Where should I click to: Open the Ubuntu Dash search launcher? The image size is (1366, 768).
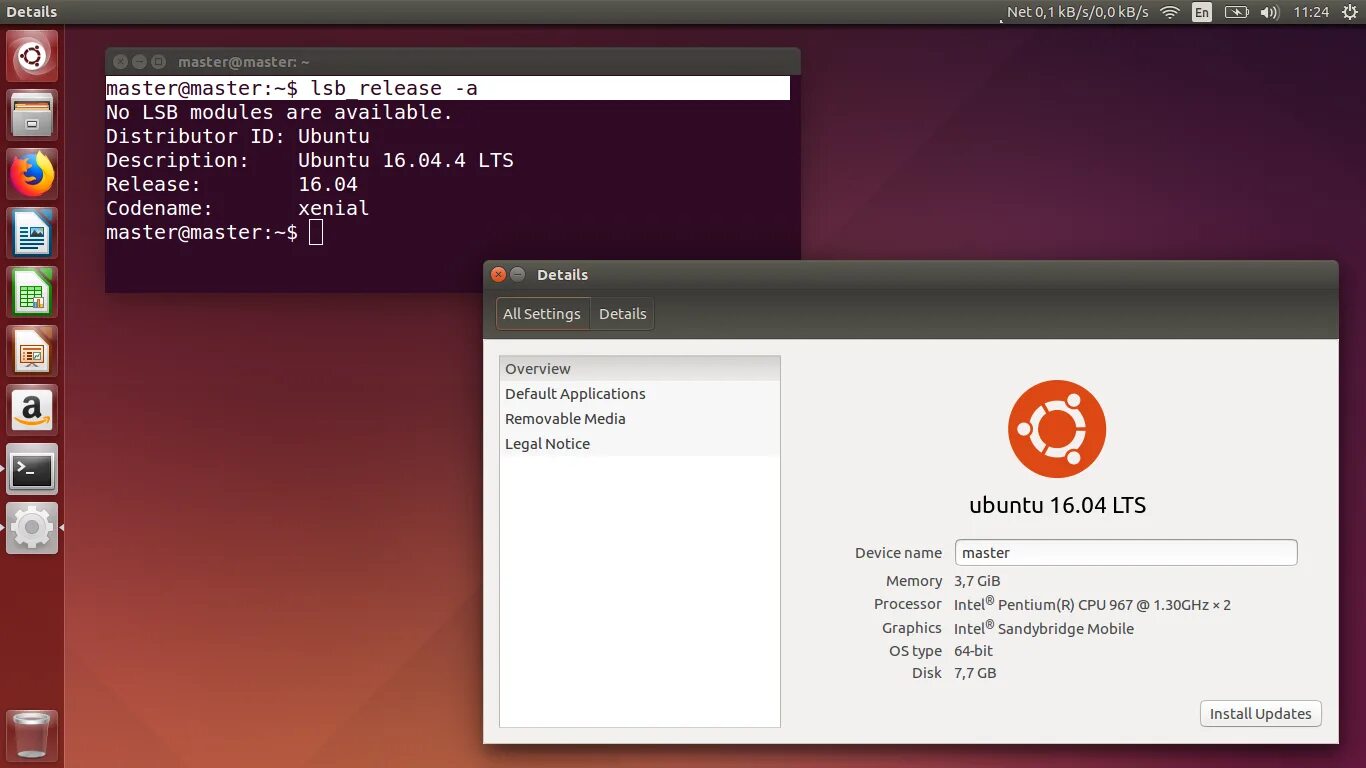32,56
